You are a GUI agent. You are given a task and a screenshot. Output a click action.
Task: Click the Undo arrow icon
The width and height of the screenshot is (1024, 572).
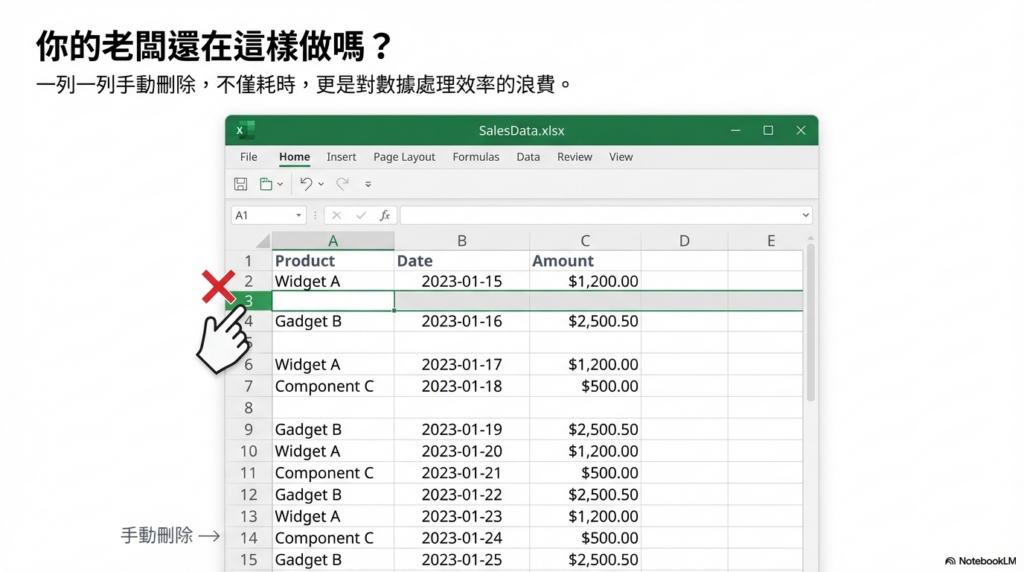point(306,184)
